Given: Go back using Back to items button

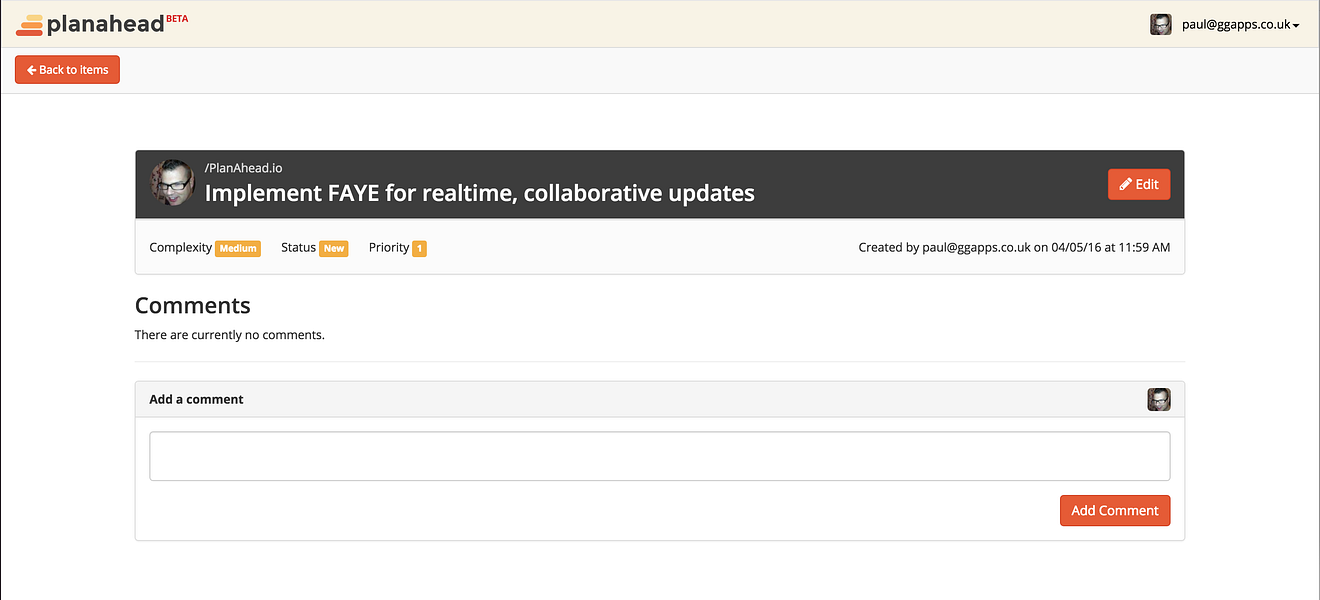Looking at the screenshot, I should click(68, 70).
